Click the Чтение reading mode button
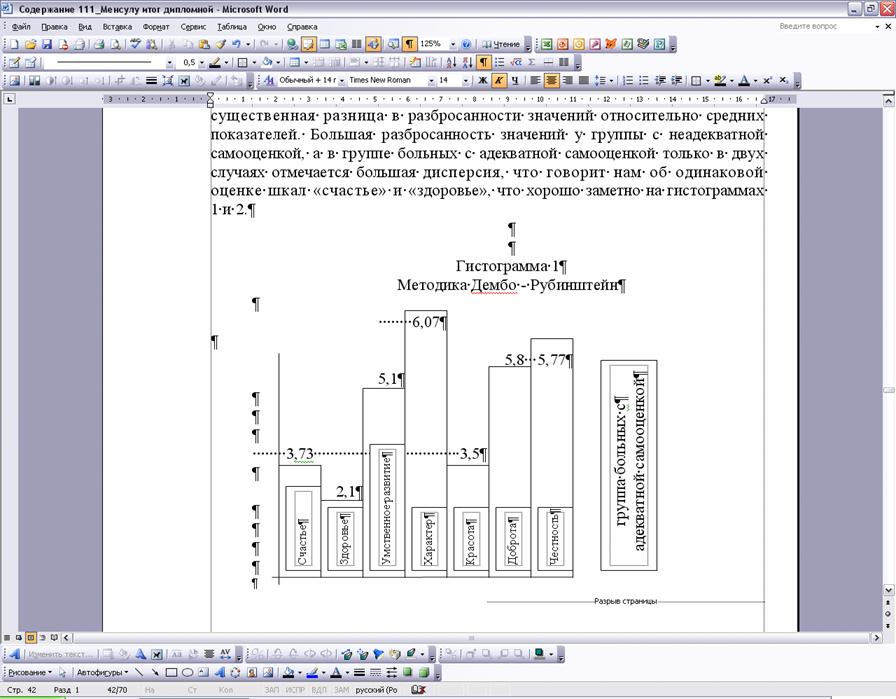The width and height of the screenshot is (896, 699). pos(501,45)
